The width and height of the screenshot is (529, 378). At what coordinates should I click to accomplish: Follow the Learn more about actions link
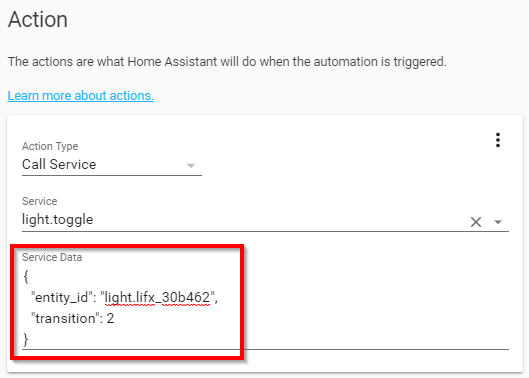81,96
